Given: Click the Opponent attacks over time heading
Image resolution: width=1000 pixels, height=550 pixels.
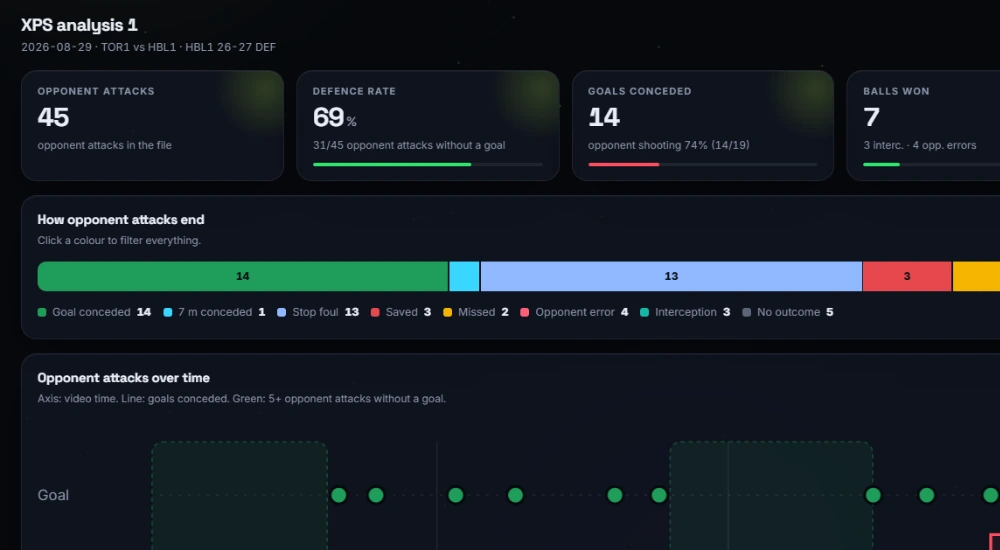Looking at the screenshot, I should (x=124, y=378).
